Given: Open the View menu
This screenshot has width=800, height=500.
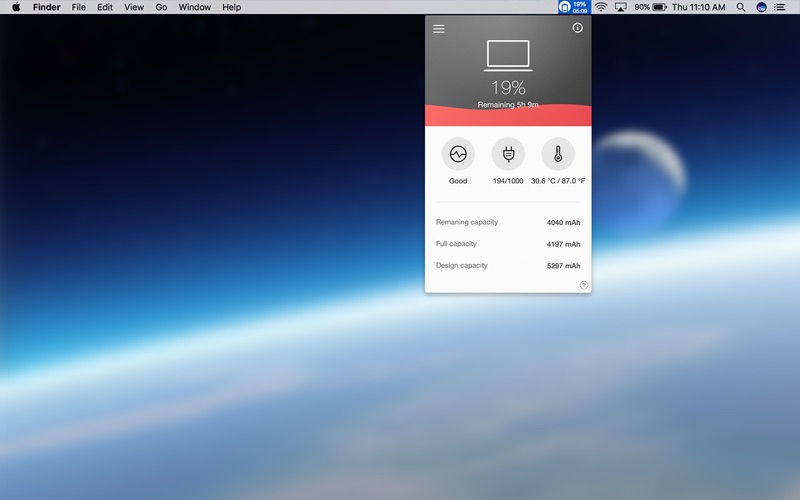Looking at the screenshot, I should point(134,7).
